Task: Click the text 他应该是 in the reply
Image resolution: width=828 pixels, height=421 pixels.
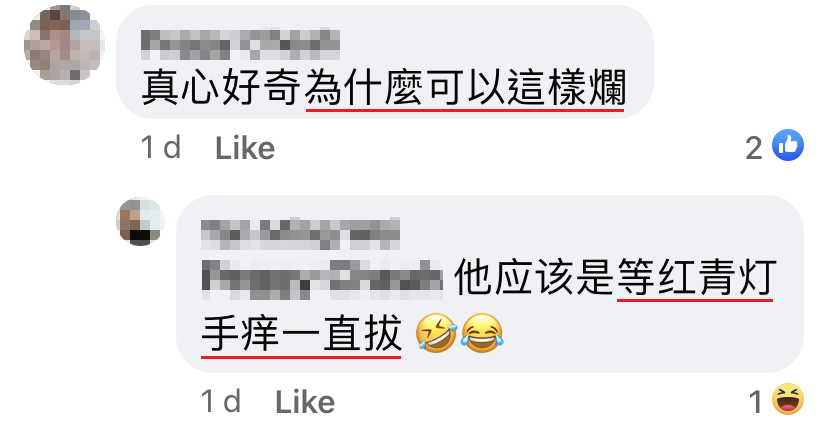Action: click(x=534, y=277)
